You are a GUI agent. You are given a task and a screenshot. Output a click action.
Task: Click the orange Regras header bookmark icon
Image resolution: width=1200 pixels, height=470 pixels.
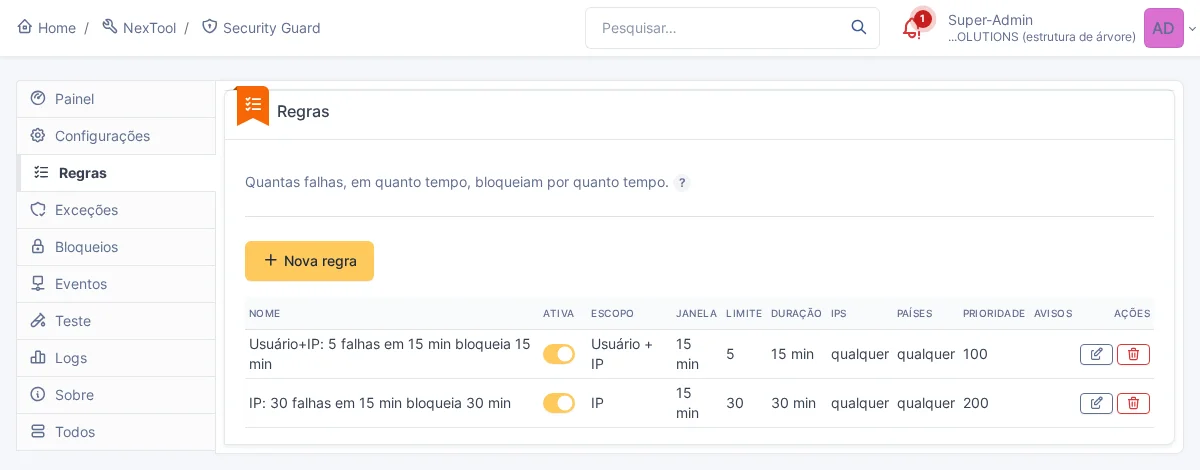(253, 105)
